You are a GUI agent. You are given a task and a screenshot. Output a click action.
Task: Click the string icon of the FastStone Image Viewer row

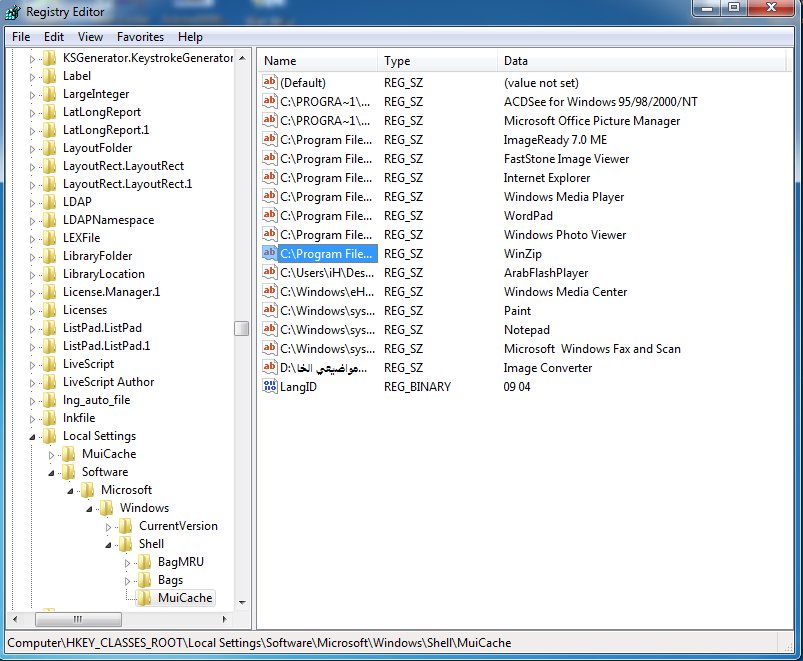[270, 158]
